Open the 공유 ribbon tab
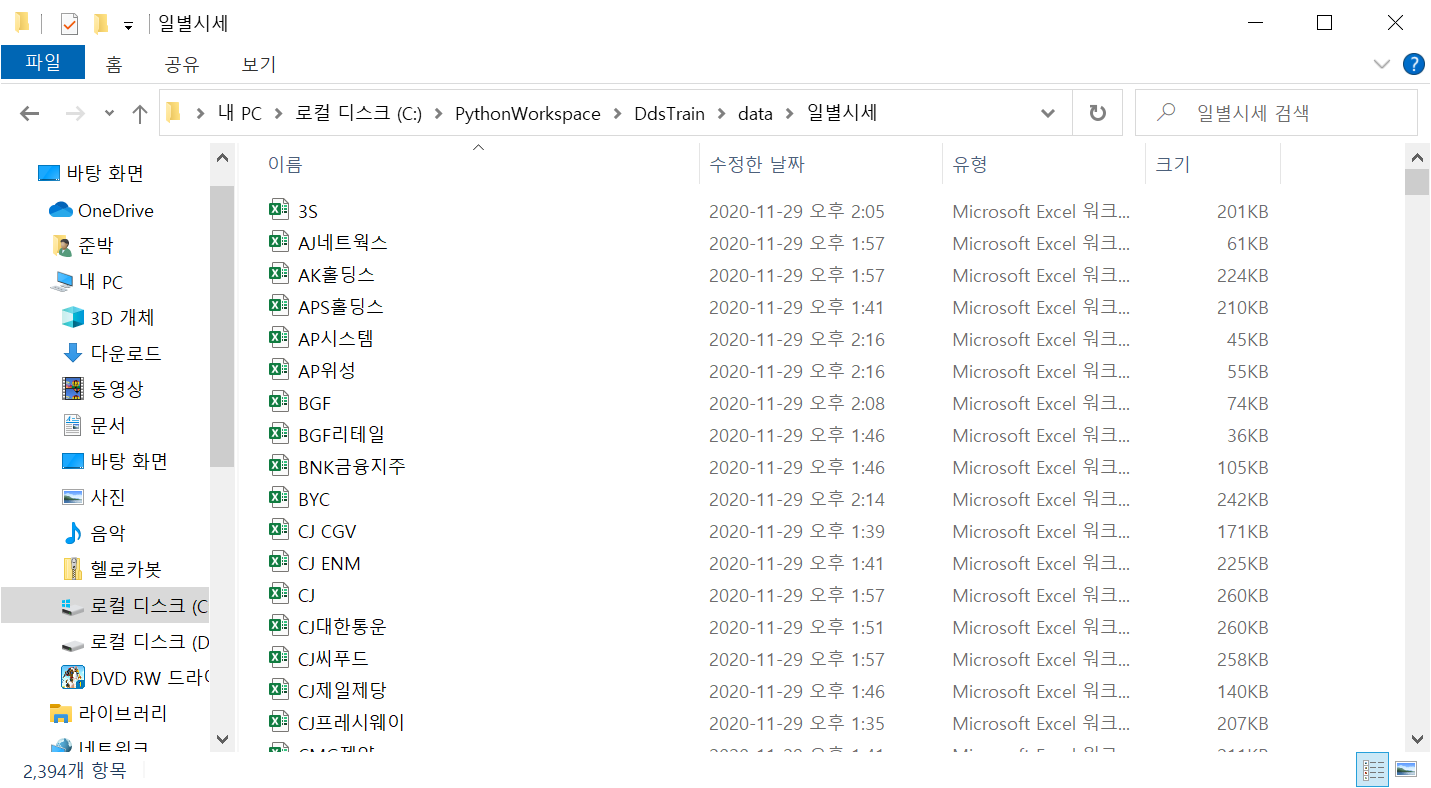Image resolution: width=1431 pixels, height=788 pixels. [x=182, y=64]
